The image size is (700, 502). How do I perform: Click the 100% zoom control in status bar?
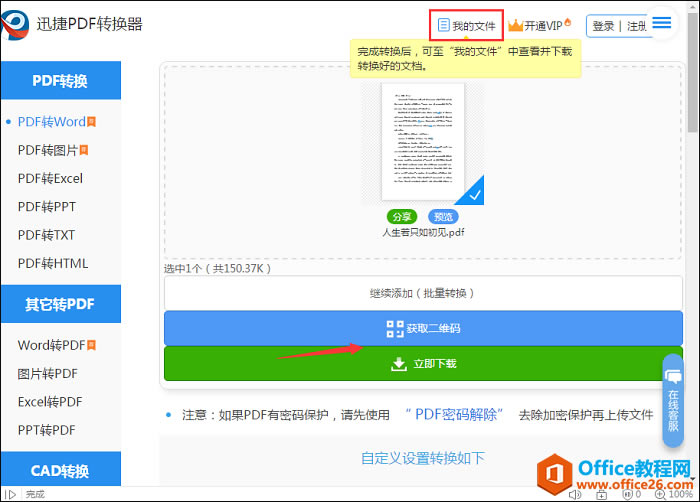674,494
